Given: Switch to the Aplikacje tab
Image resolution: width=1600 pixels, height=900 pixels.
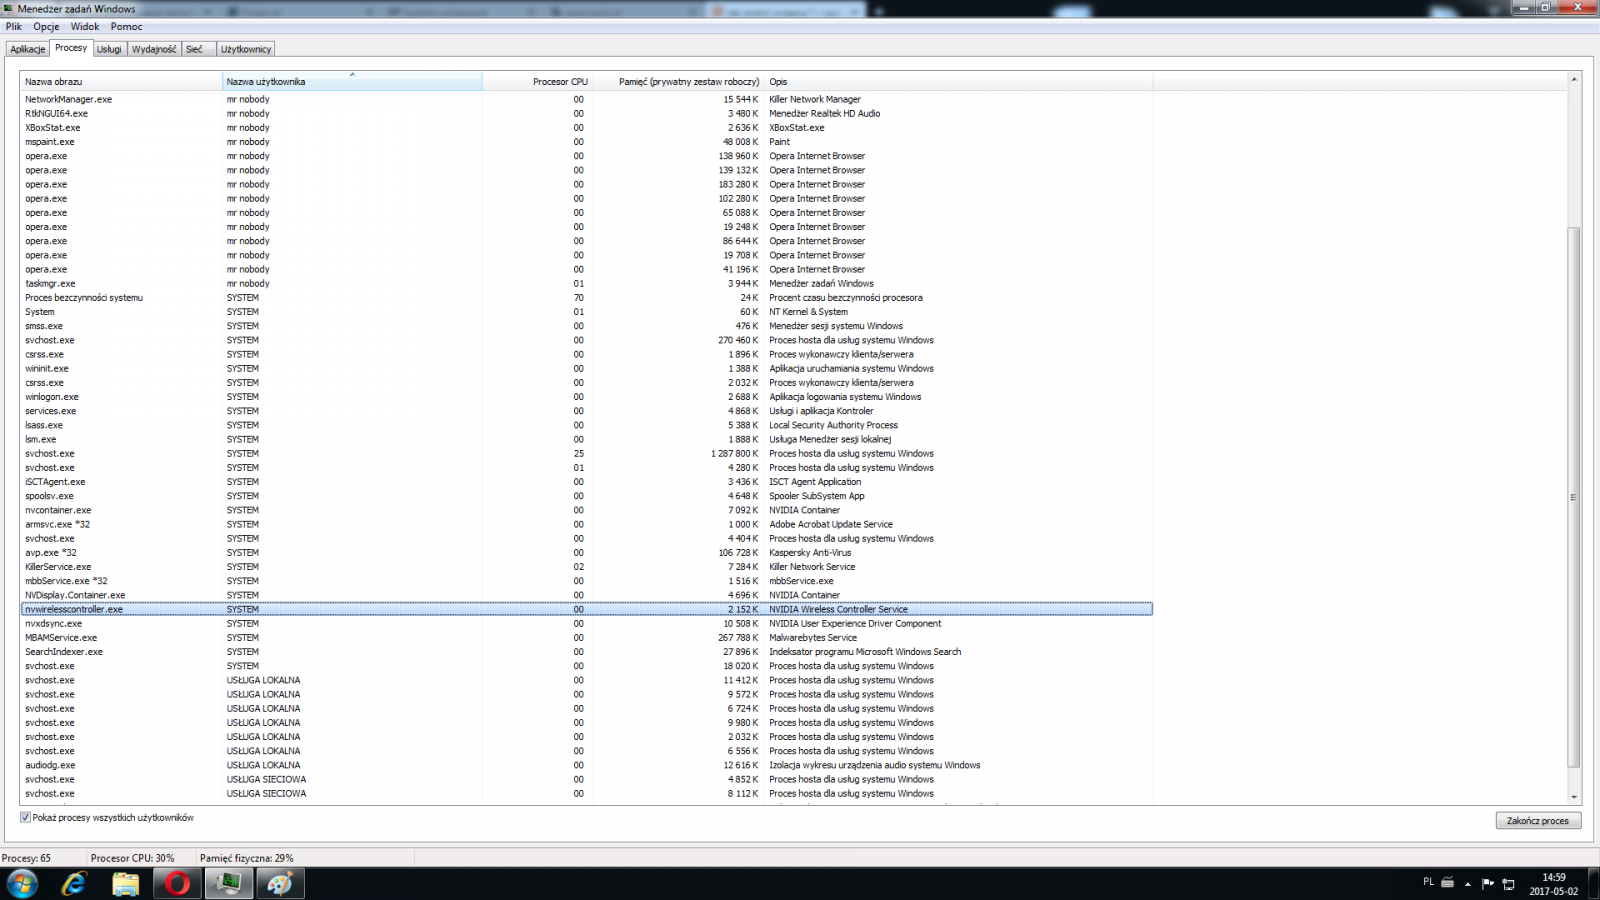Looking at the screenshot, I should pyautogui.click(x=28, y=49).
